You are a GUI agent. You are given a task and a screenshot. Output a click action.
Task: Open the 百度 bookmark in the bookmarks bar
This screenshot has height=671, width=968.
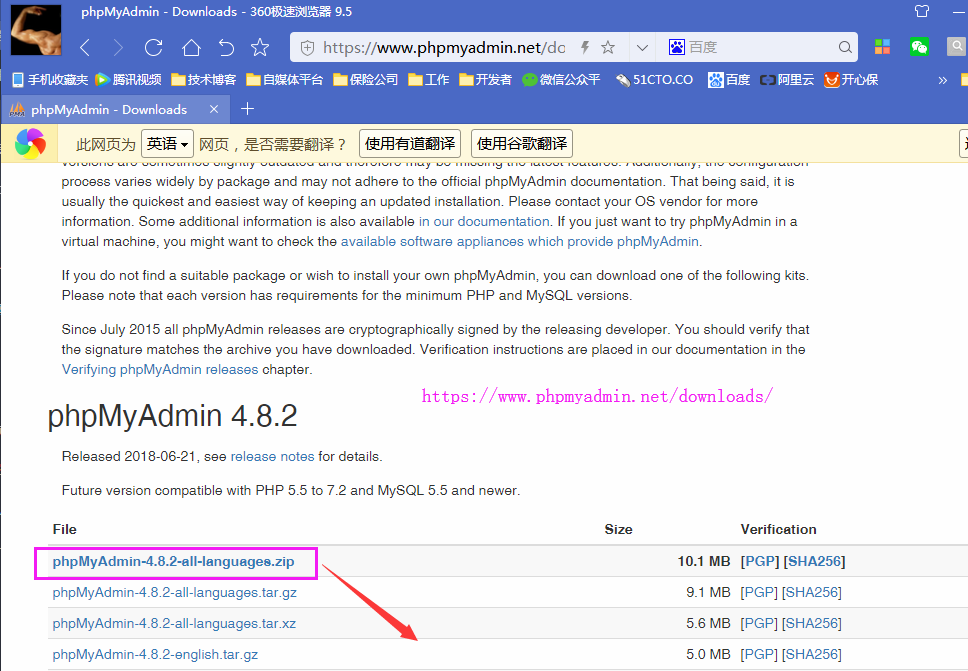click(x=729, y=80)
